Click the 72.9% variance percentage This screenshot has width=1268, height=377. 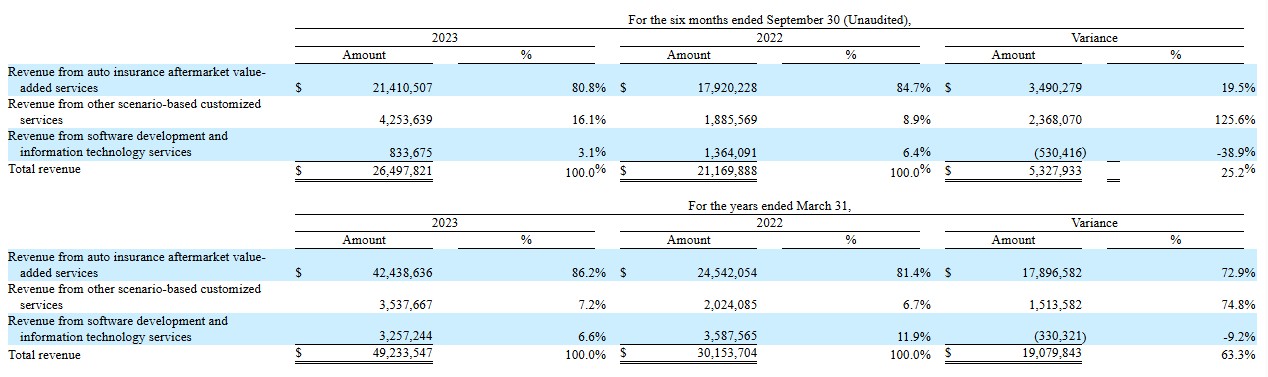point(1238,273)
